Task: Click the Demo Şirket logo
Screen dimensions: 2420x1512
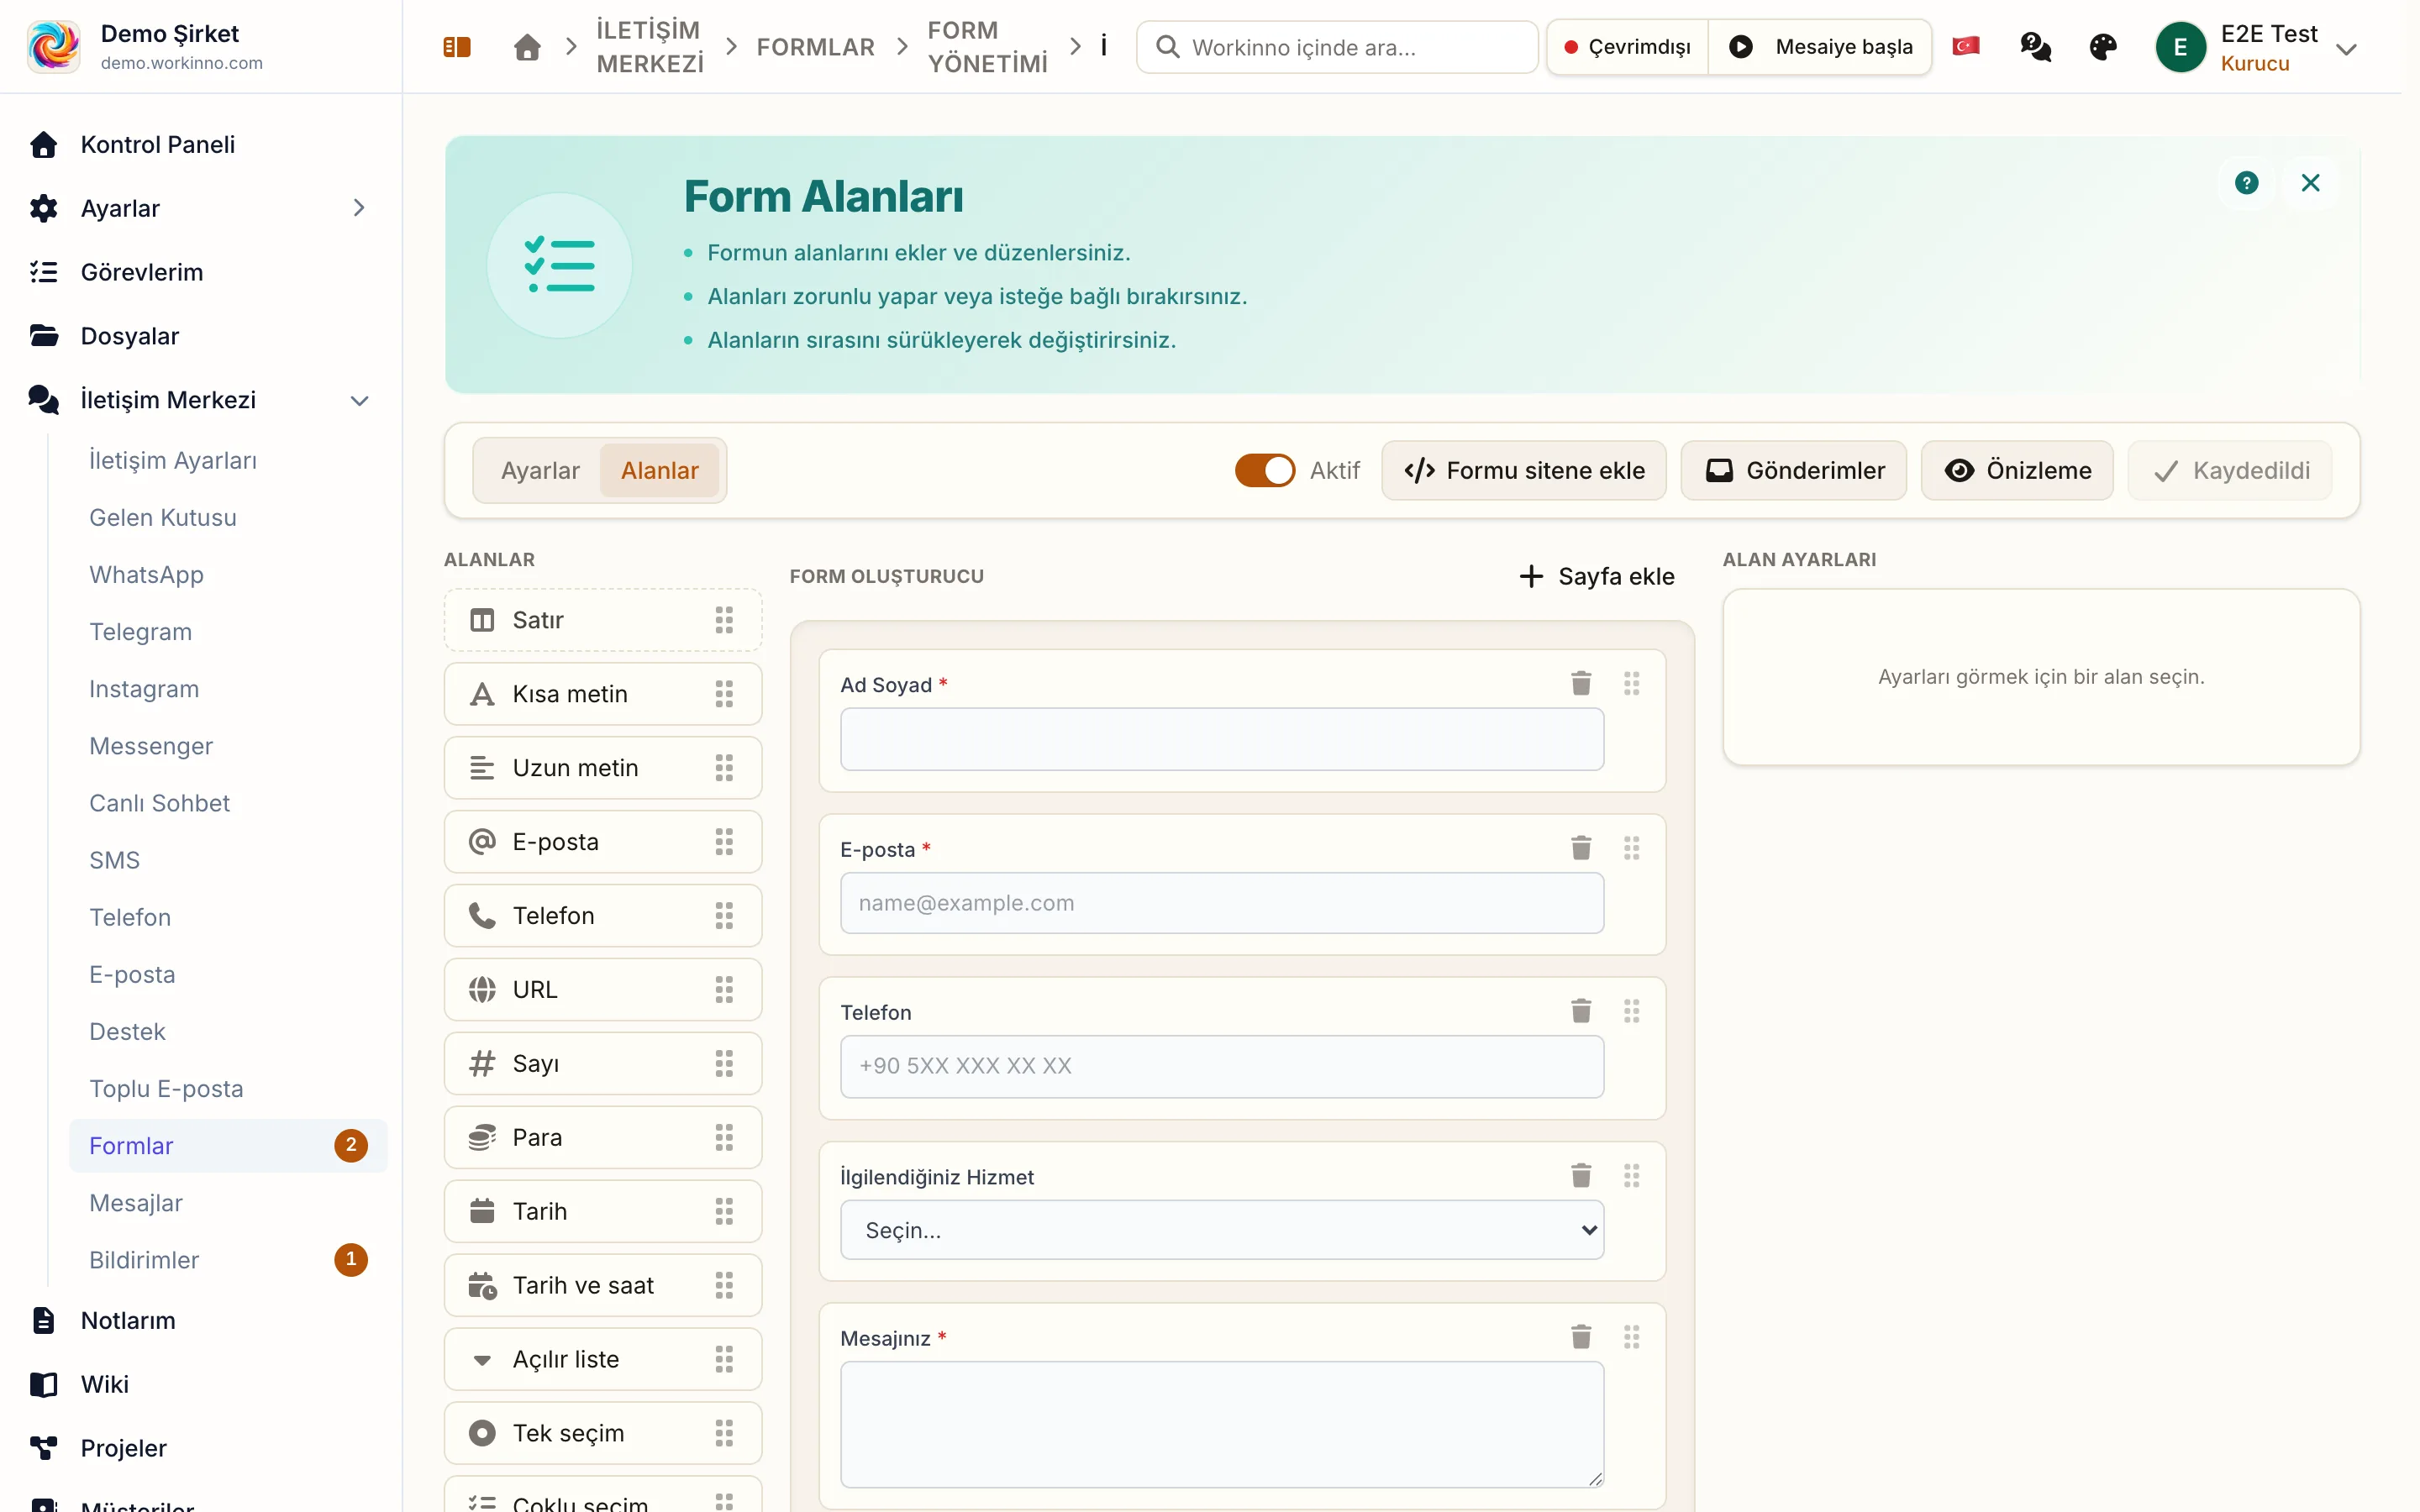Action: click(54, 47)
